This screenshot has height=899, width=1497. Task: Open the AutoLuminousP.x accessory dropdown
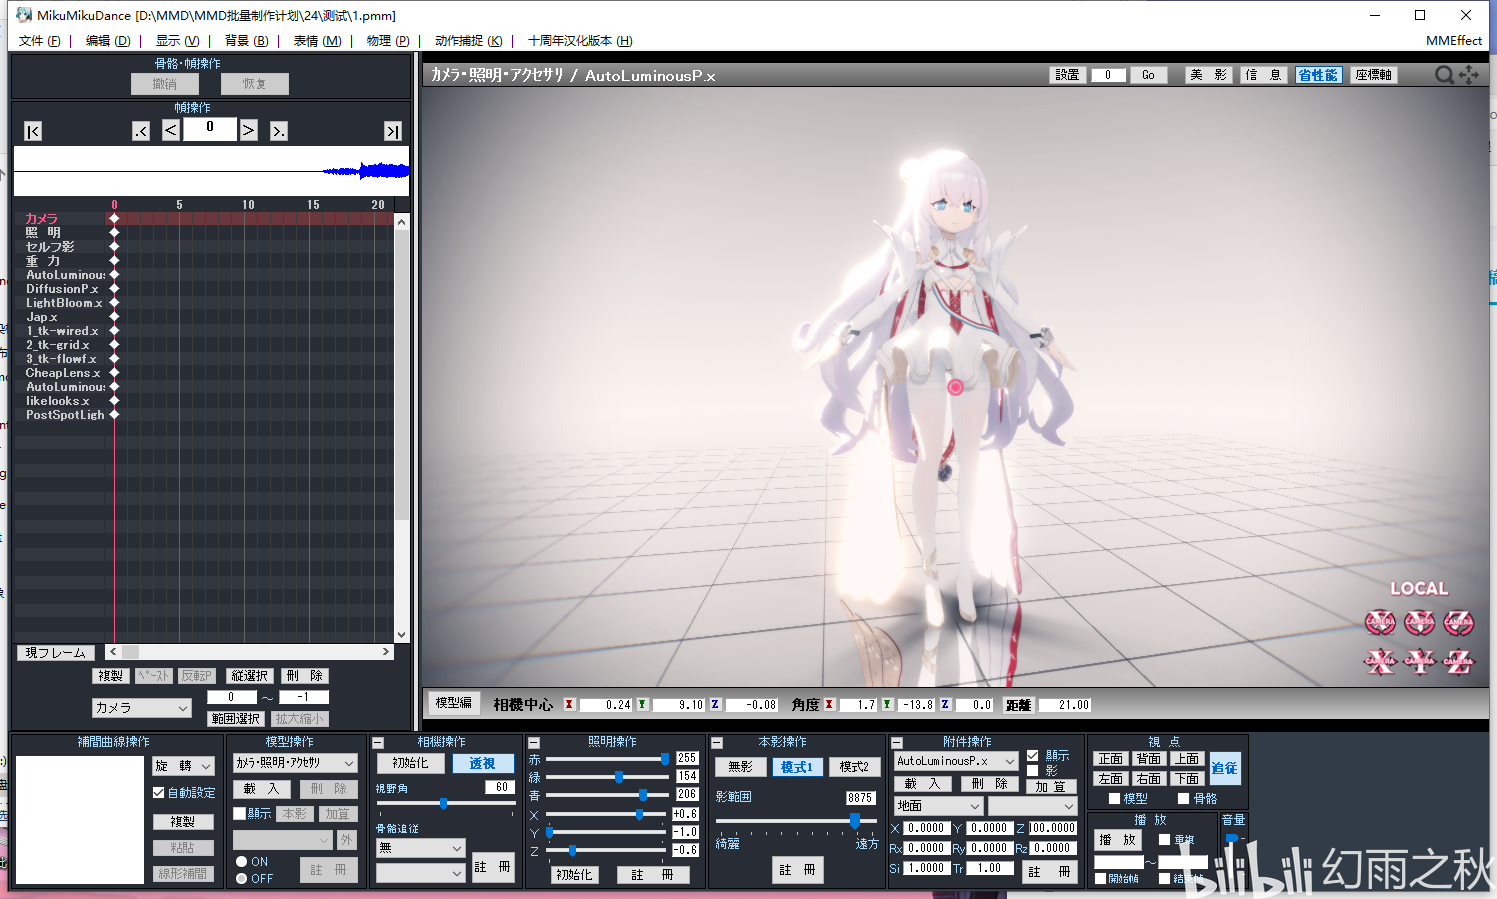pyautogui.click(x=956, y=761)
